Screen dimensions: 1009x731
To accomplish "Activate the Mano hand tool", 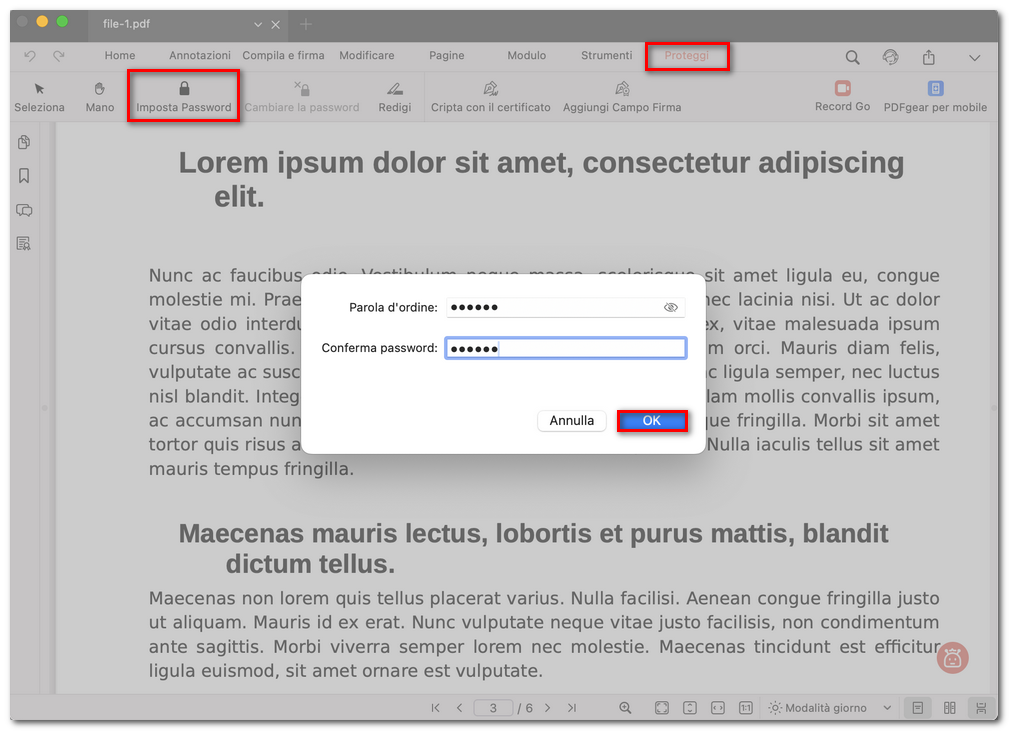I will 99,96.
